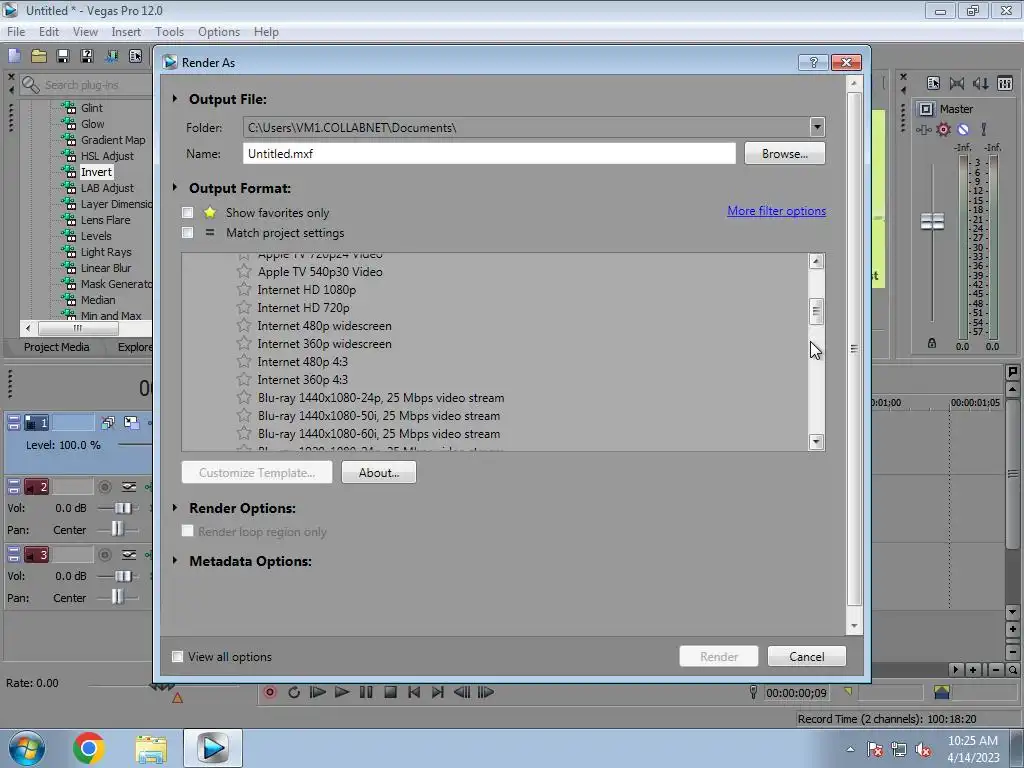This screenshot has width=1024, height=768.
Task: Click the Play transport button
Action: tap(342, 692)
